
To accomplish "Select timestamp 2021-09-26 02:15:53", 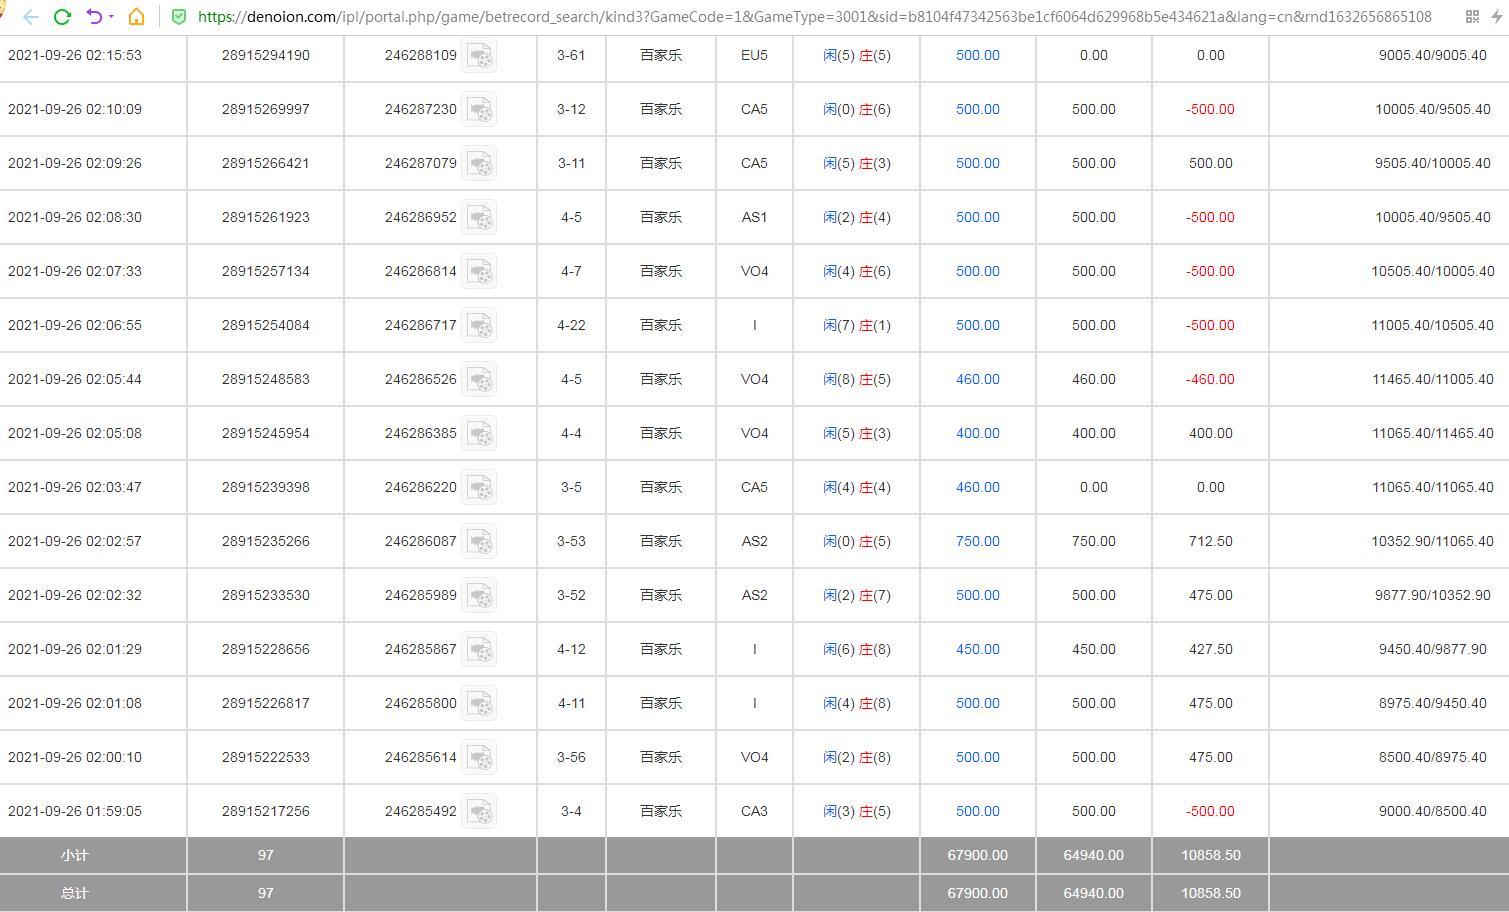I will tap(75, 56).
